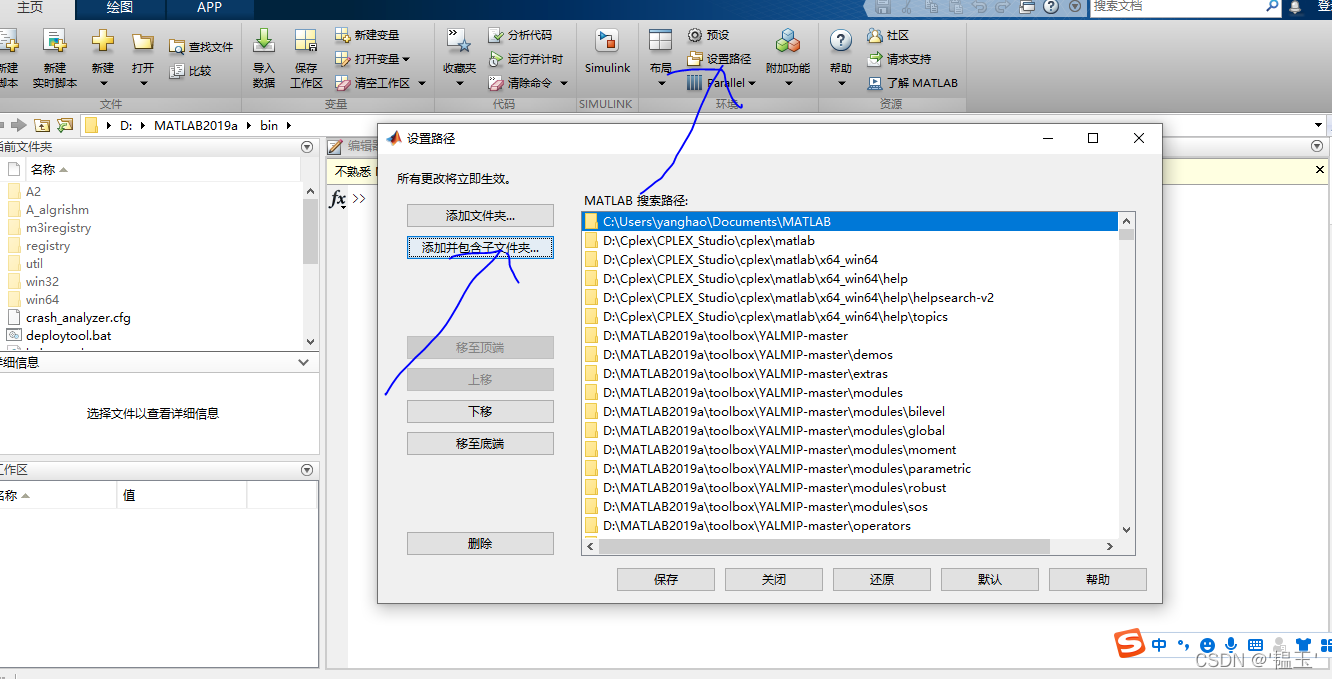The image size is (1332, 679).
Task: Click the 删除 remove button
Action: coord(480,543)
